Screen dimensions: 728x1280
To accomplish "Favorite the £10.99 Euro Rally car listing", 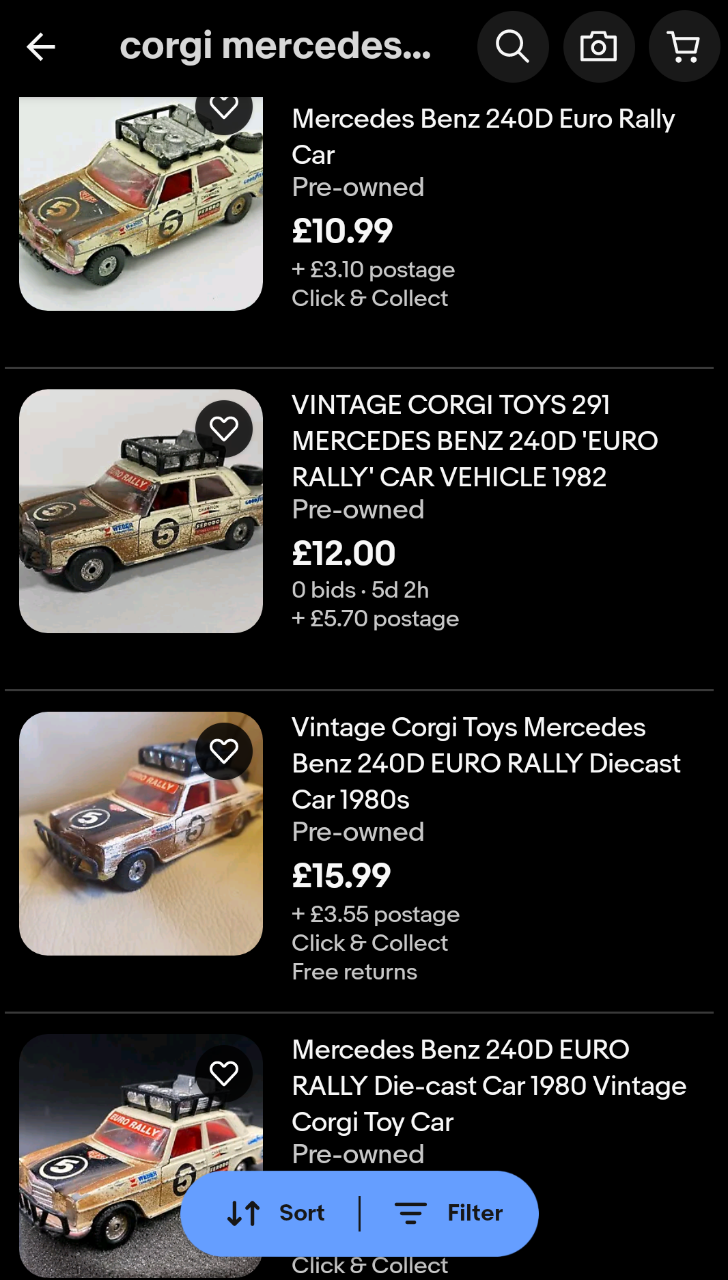I will tap(224, 107).
